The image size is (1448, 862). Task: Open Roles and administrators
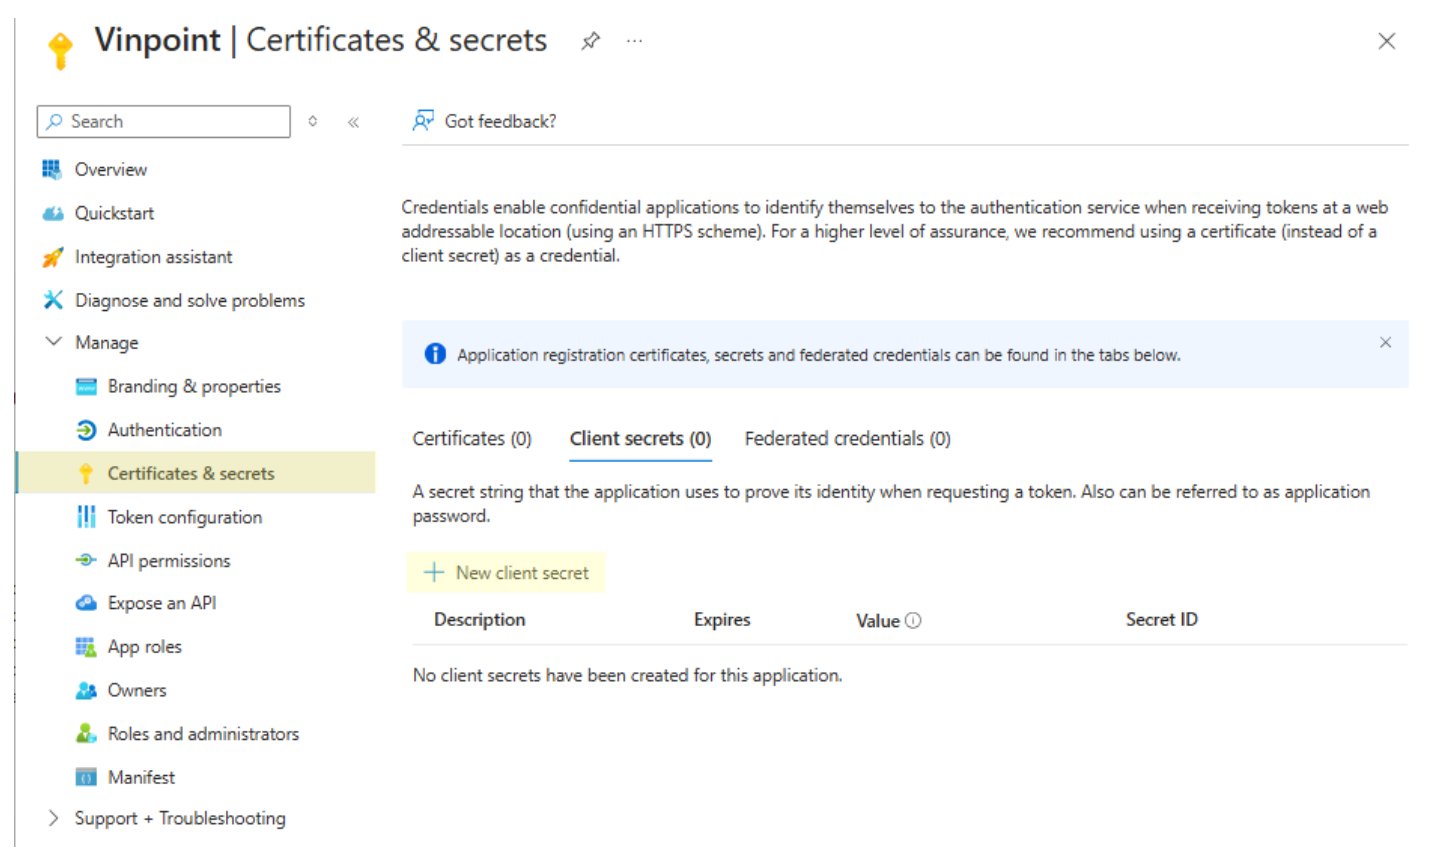(203, 734)
